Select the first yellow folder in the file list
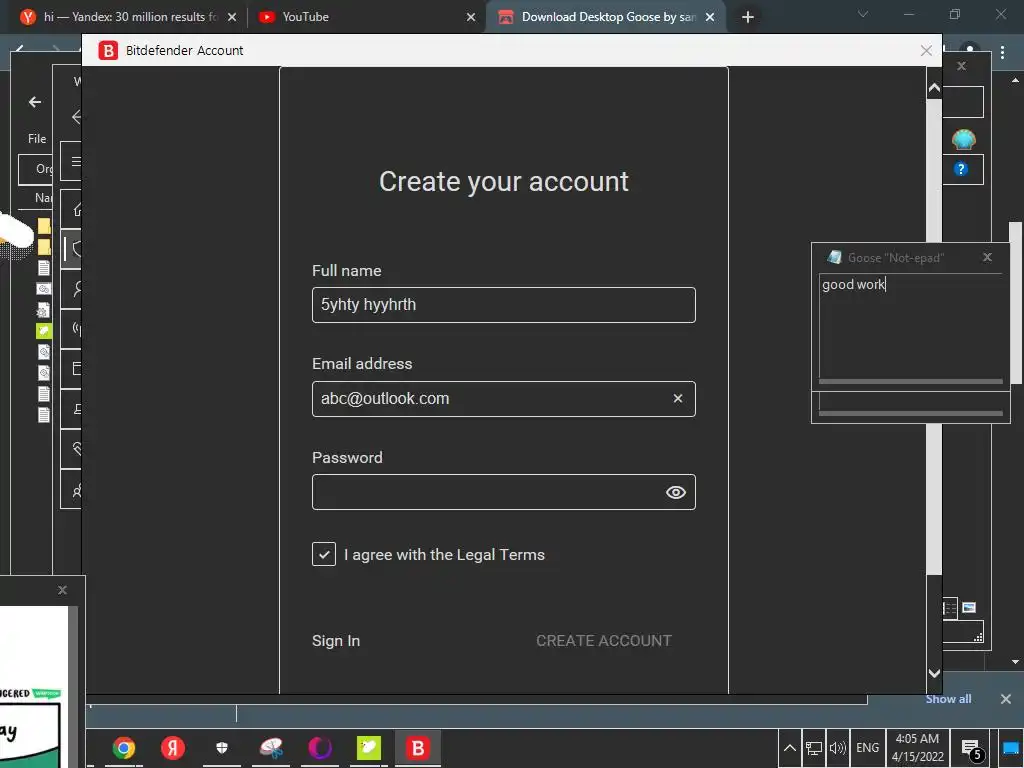 pyautogui.click(x=44, y=226)
